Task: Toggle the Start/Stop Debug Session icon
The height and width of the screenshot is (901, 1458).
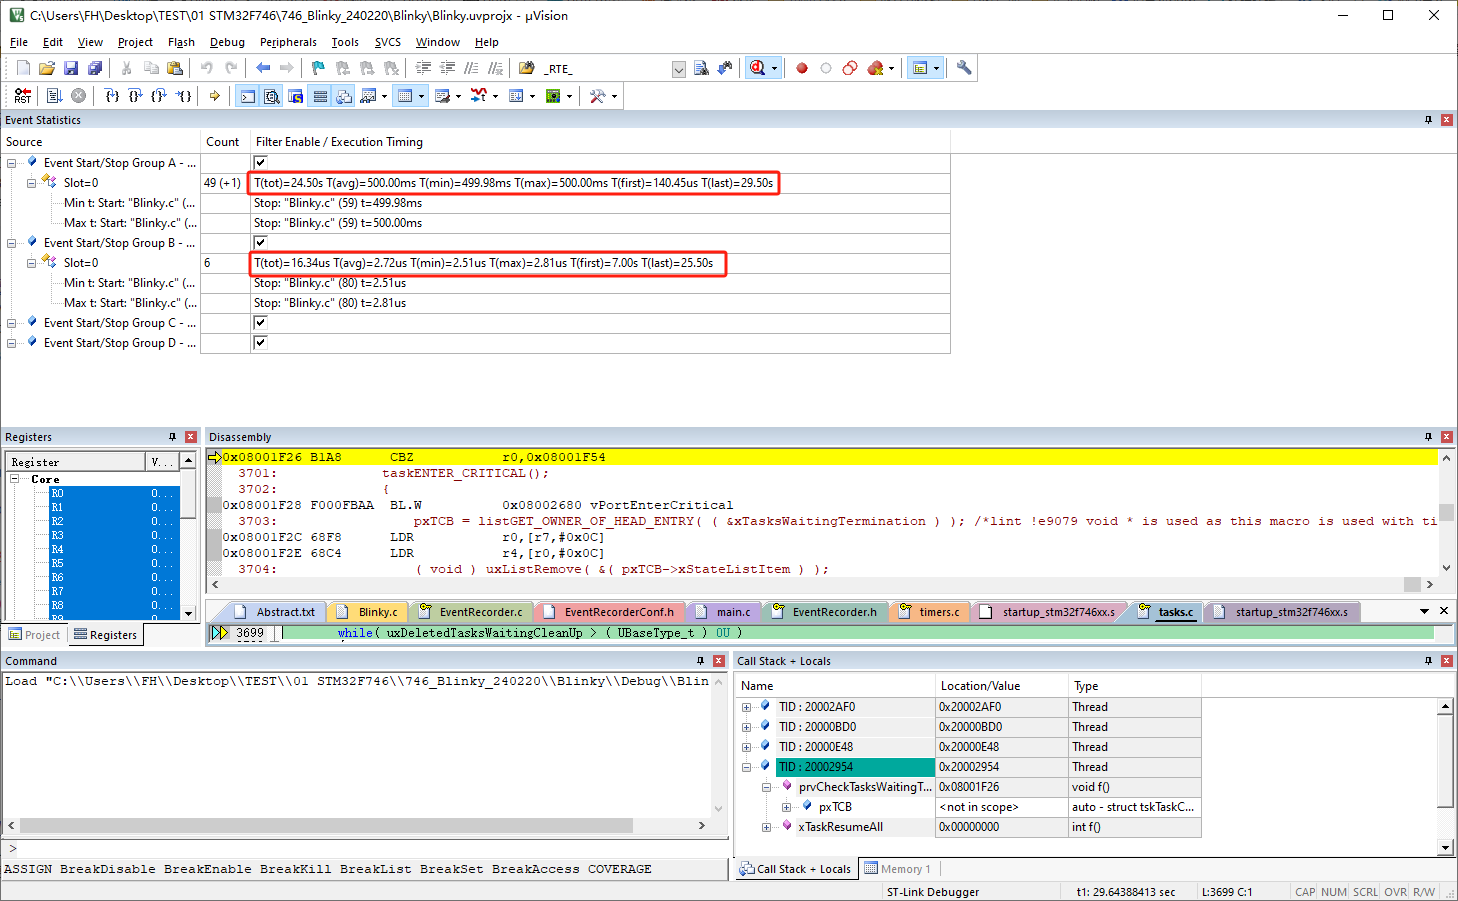Action: 758,68
